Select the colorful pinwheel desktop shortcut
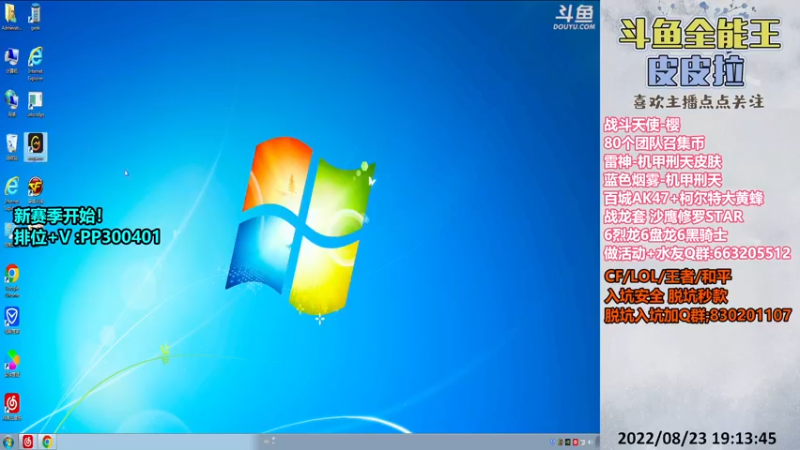The width and height of the screenshot is (800, 450). (x=12, y=364)
